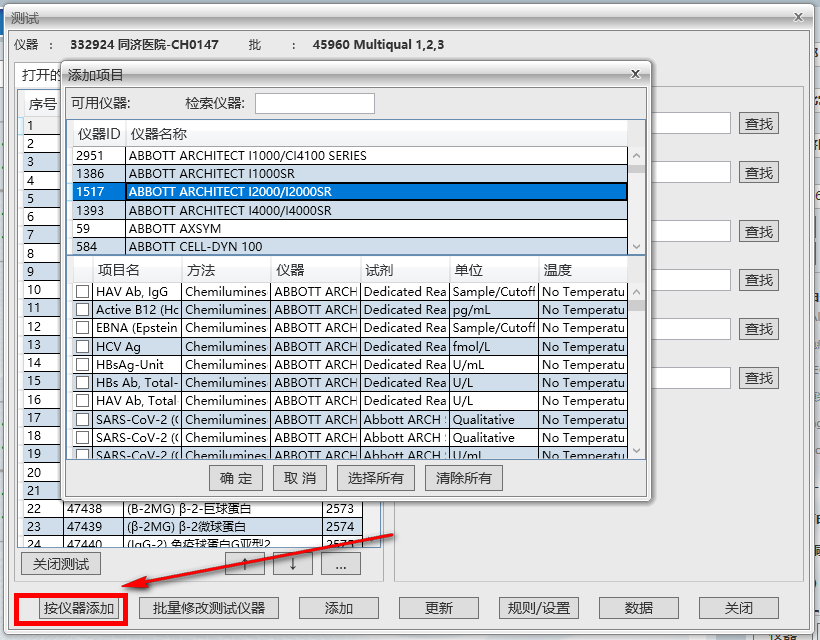
Task: Click 批量修改测试仪器 button
Action: click(208, 608)
